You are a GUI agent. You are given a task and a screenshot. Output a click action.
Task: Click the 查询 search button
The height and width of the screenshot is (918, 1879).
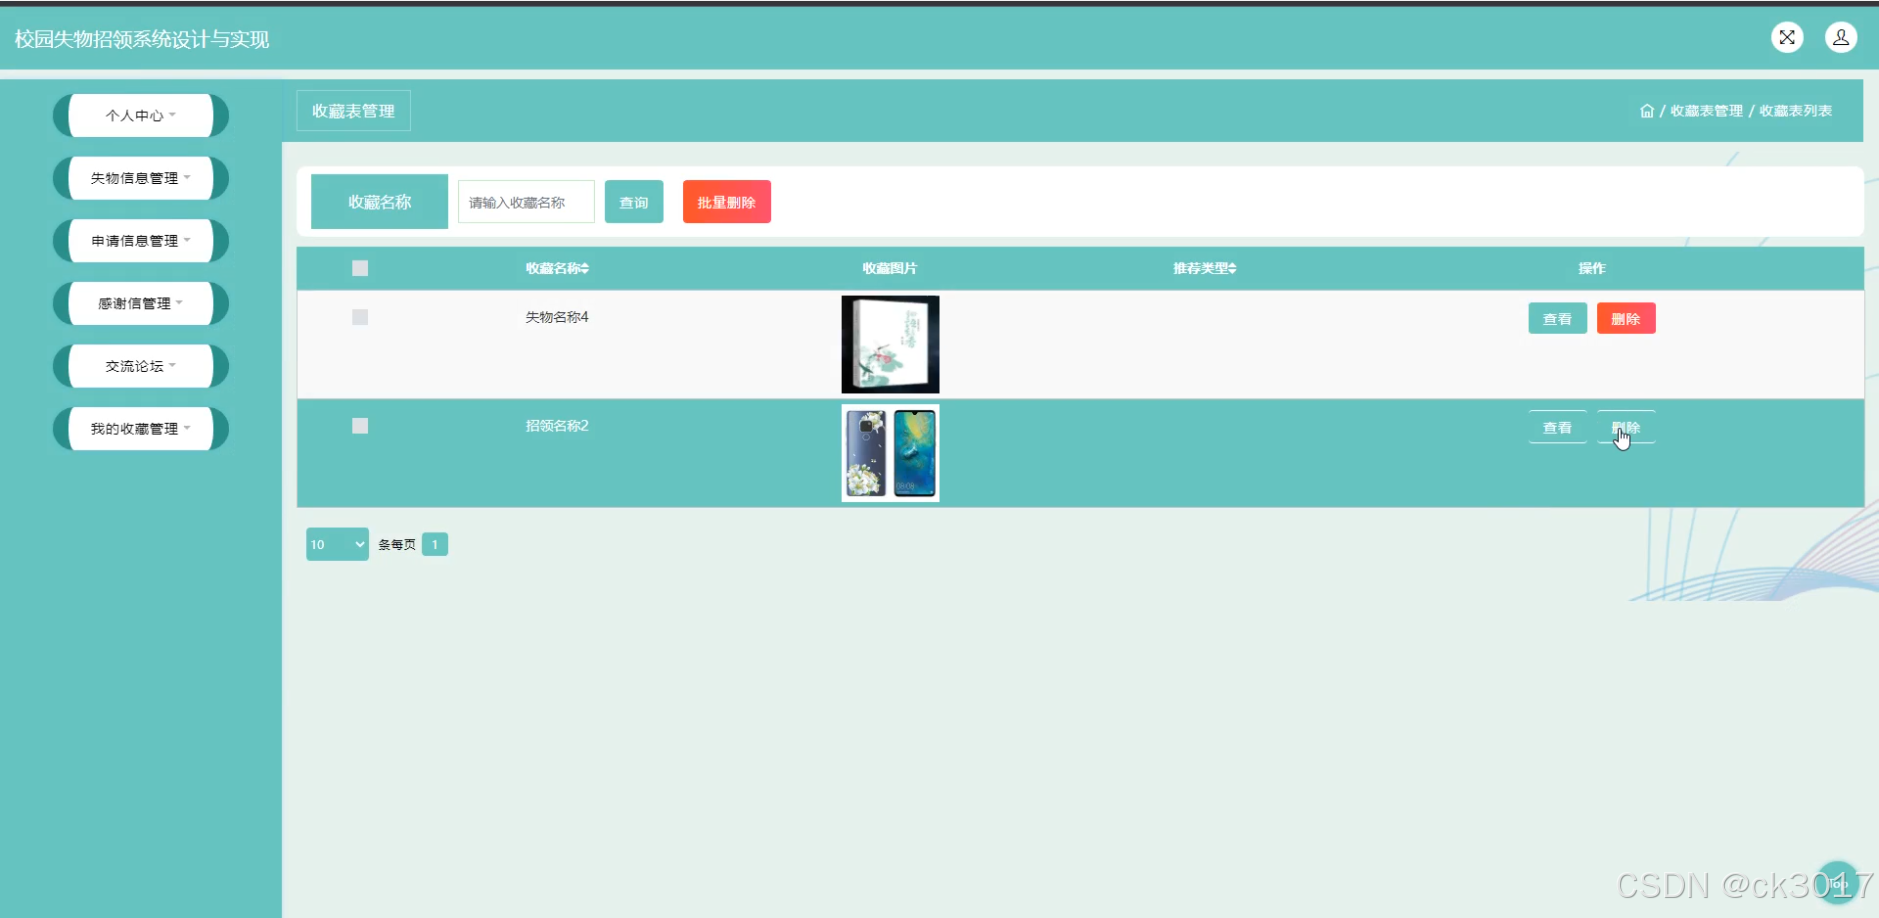[x=634, y=201]
